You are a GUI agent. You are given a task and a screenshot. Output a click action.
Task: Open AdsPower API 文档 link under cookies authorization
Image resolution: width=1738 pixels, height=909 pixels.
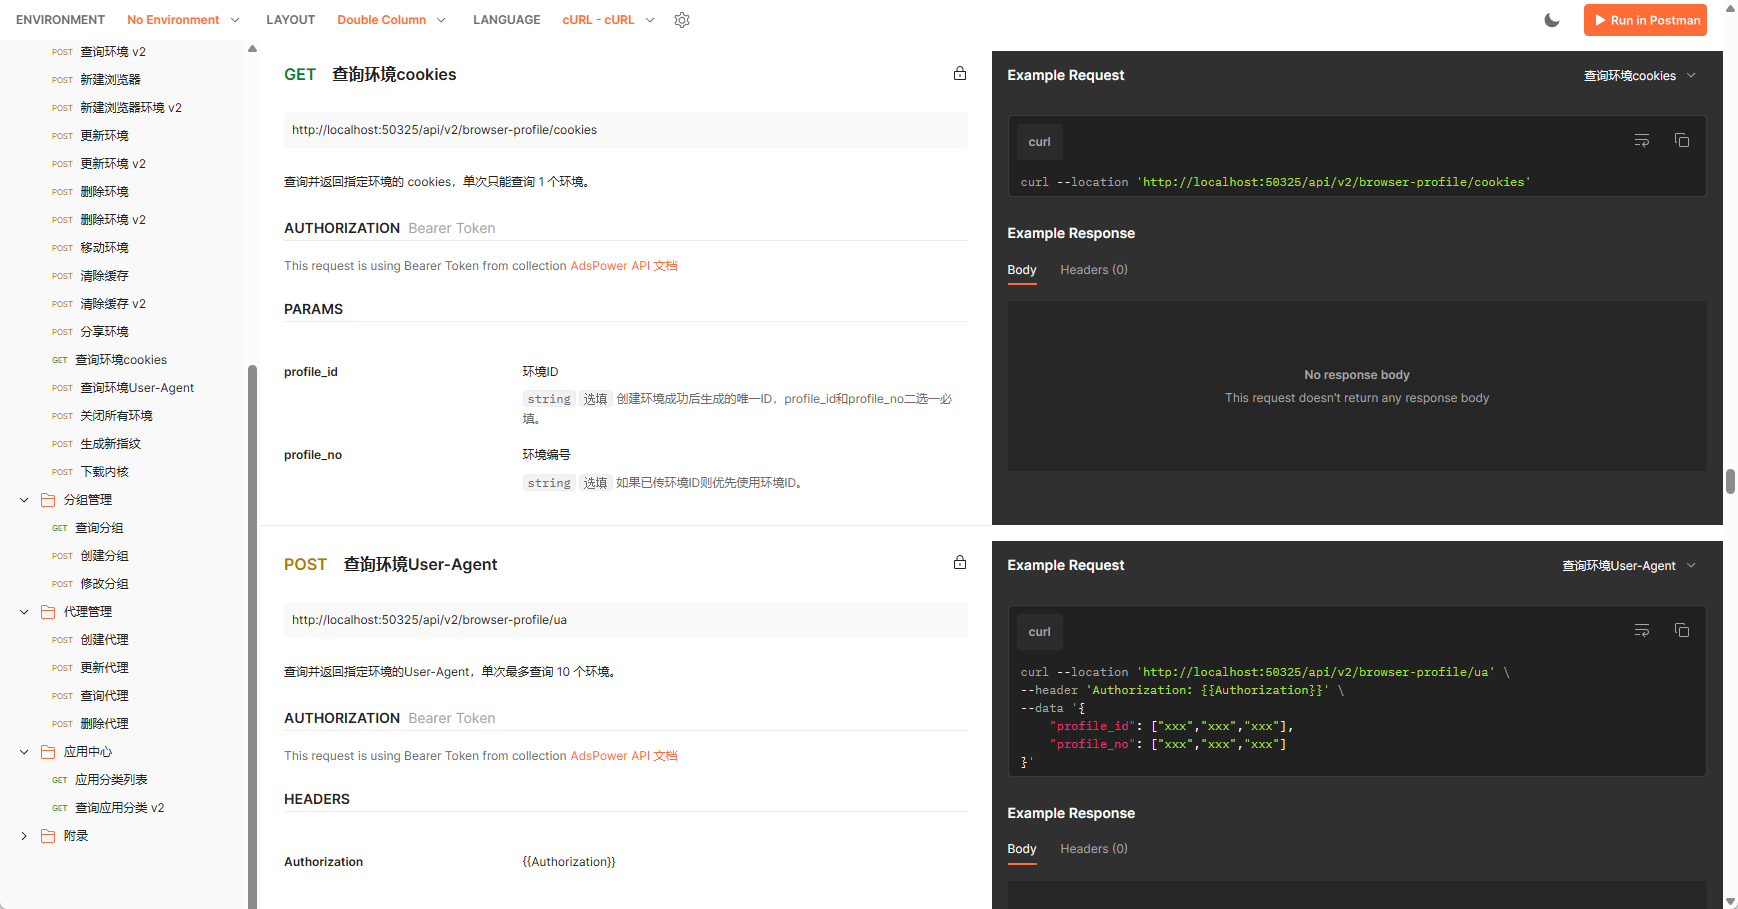click(623, 266)
